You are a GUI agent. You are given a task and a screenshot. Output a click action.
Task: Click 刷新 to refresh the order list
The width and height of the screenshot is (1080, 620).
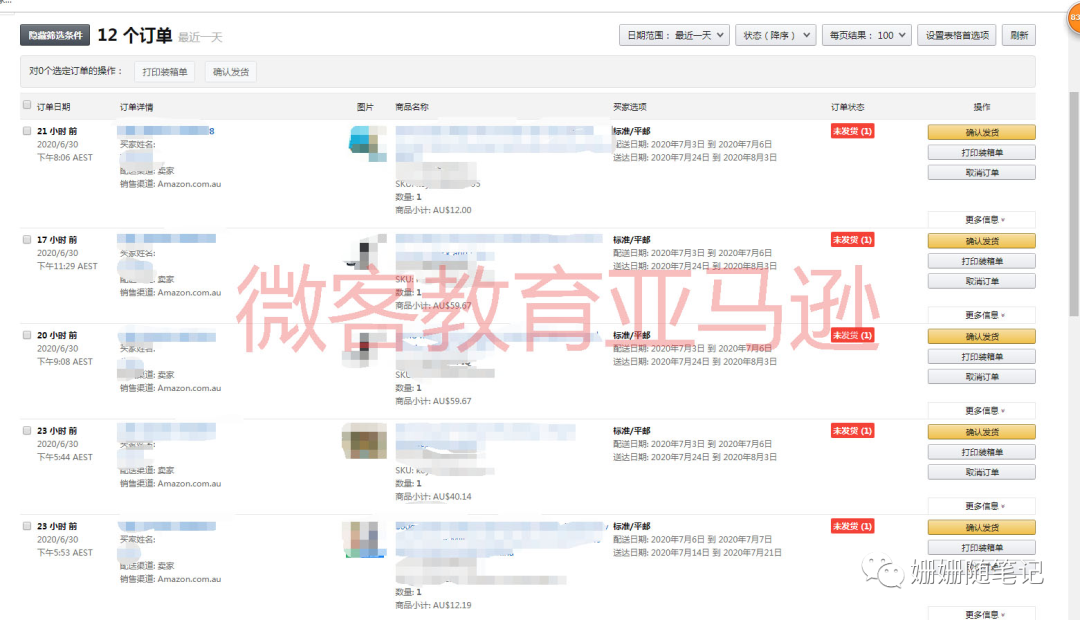tap(1018, 36)
